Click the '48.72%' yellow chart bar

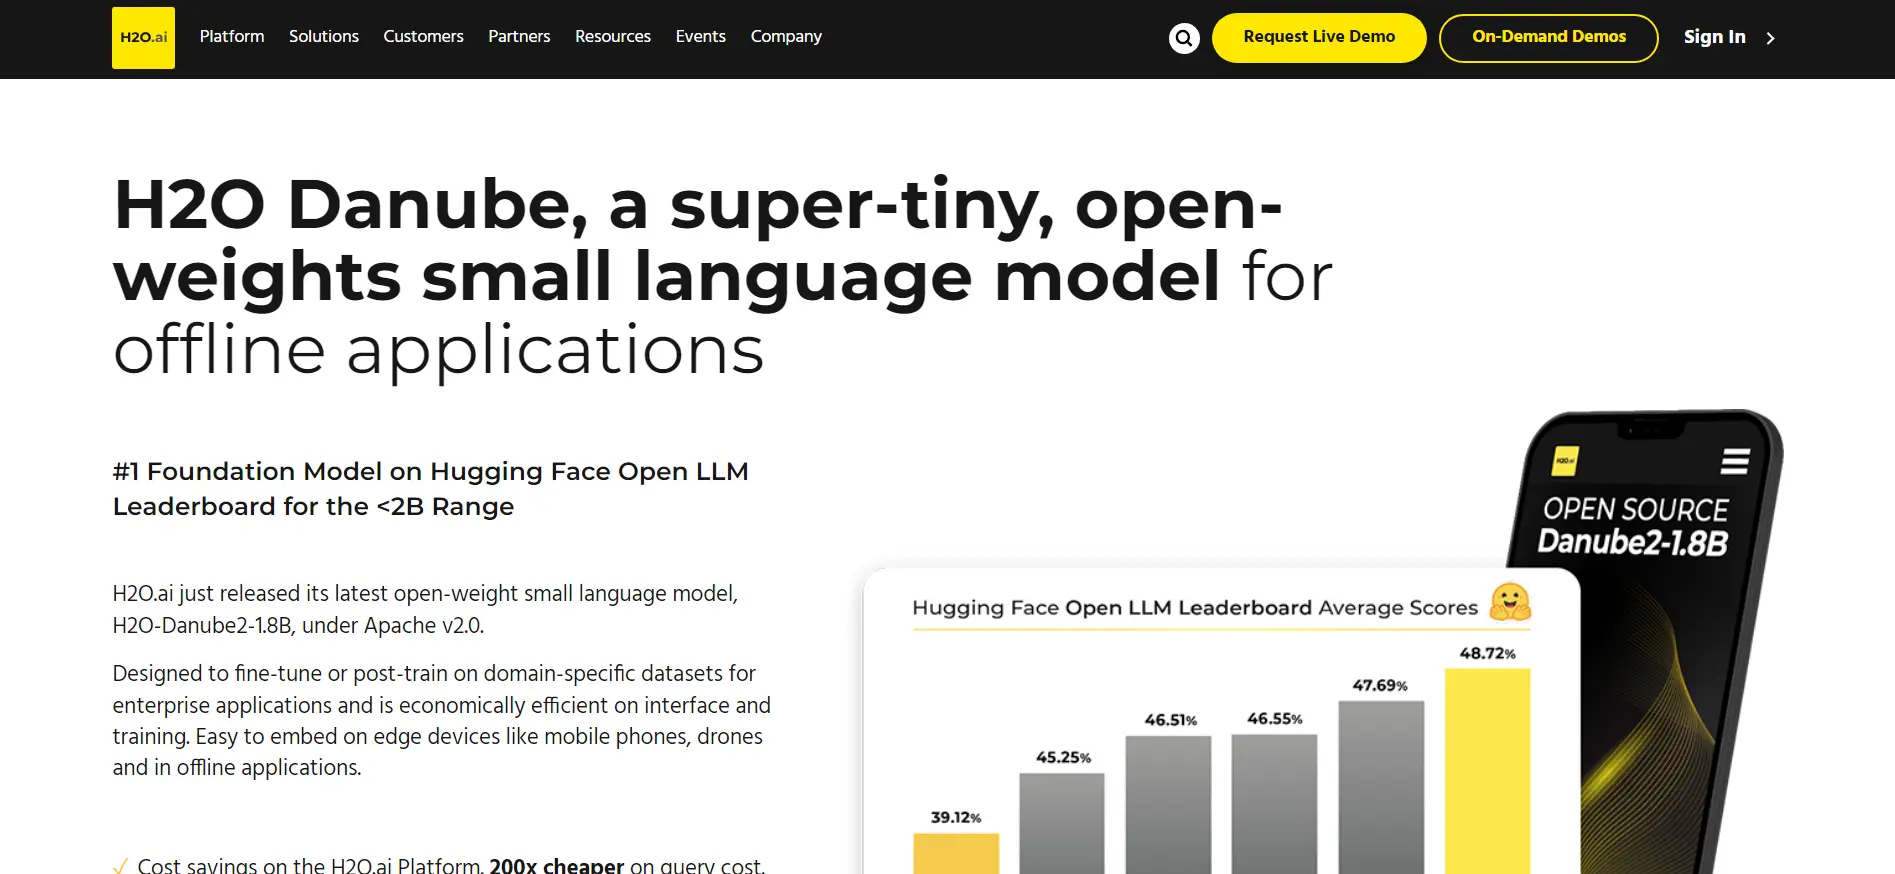tap(1487, 771)
